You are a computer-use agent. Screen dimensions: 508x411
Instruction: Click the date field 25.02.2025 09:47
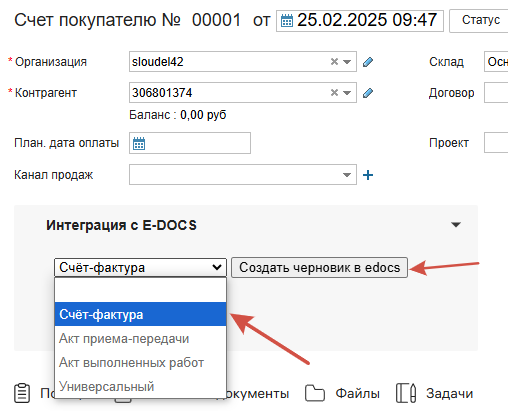tap(360, 21)
